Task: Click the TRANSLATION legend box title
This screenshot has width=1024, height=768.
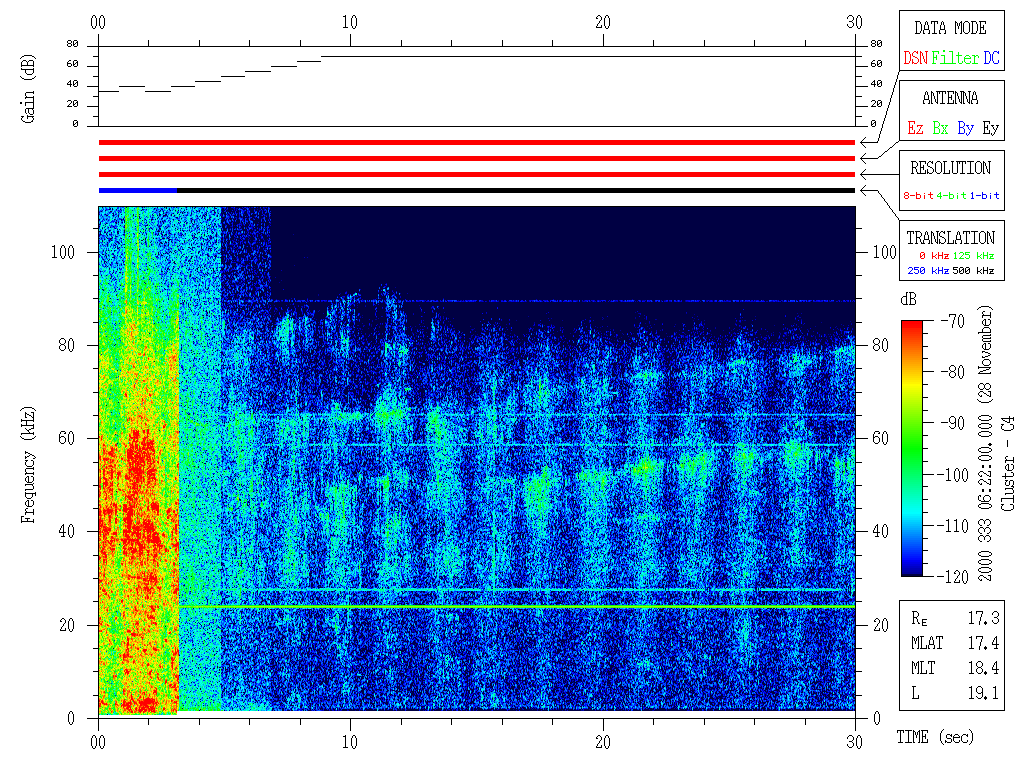Action: click(x=950, y=238)
